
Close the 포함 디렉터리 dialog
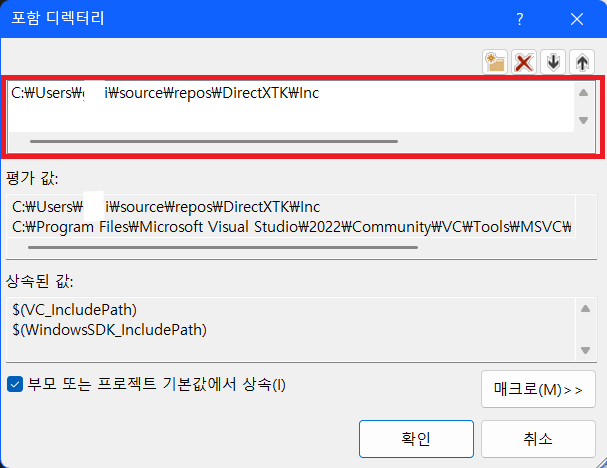[x=577, y=19]
